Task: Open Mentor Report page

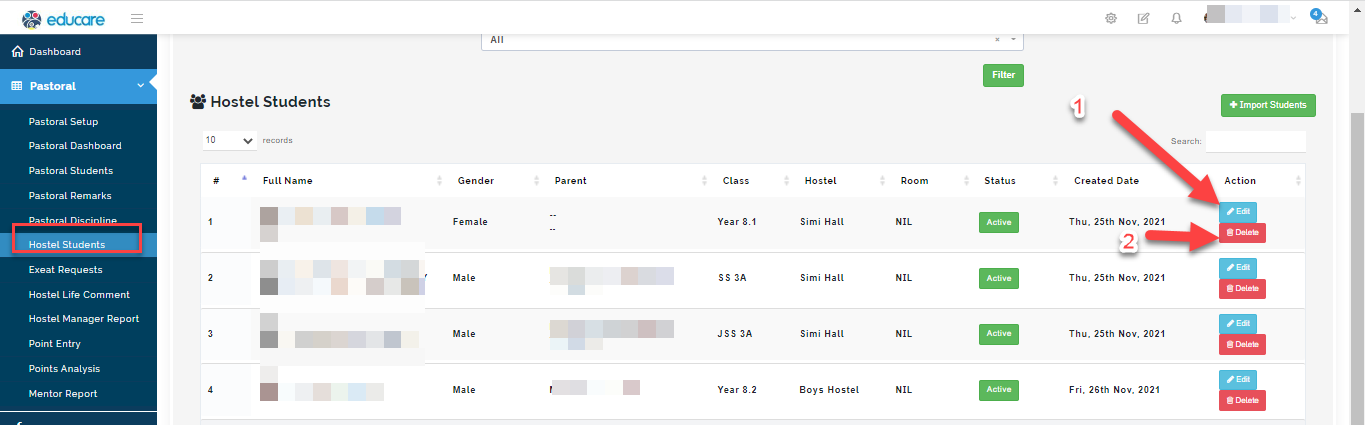Action: [x=63, y=394]
